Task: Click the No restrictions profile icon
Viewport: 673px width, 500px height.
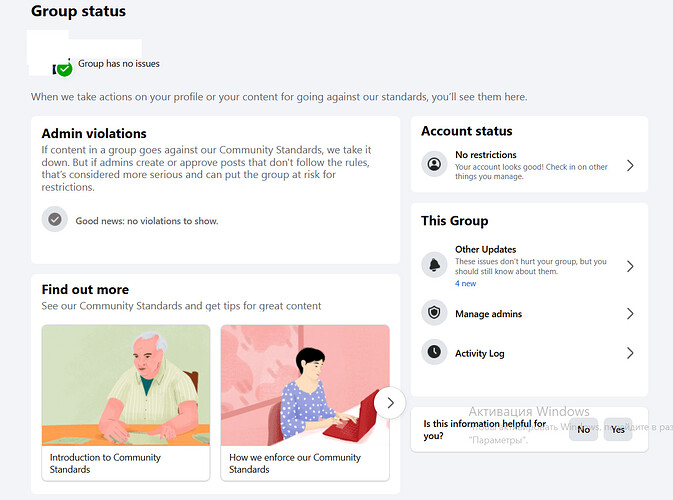Action: [434, 165]
